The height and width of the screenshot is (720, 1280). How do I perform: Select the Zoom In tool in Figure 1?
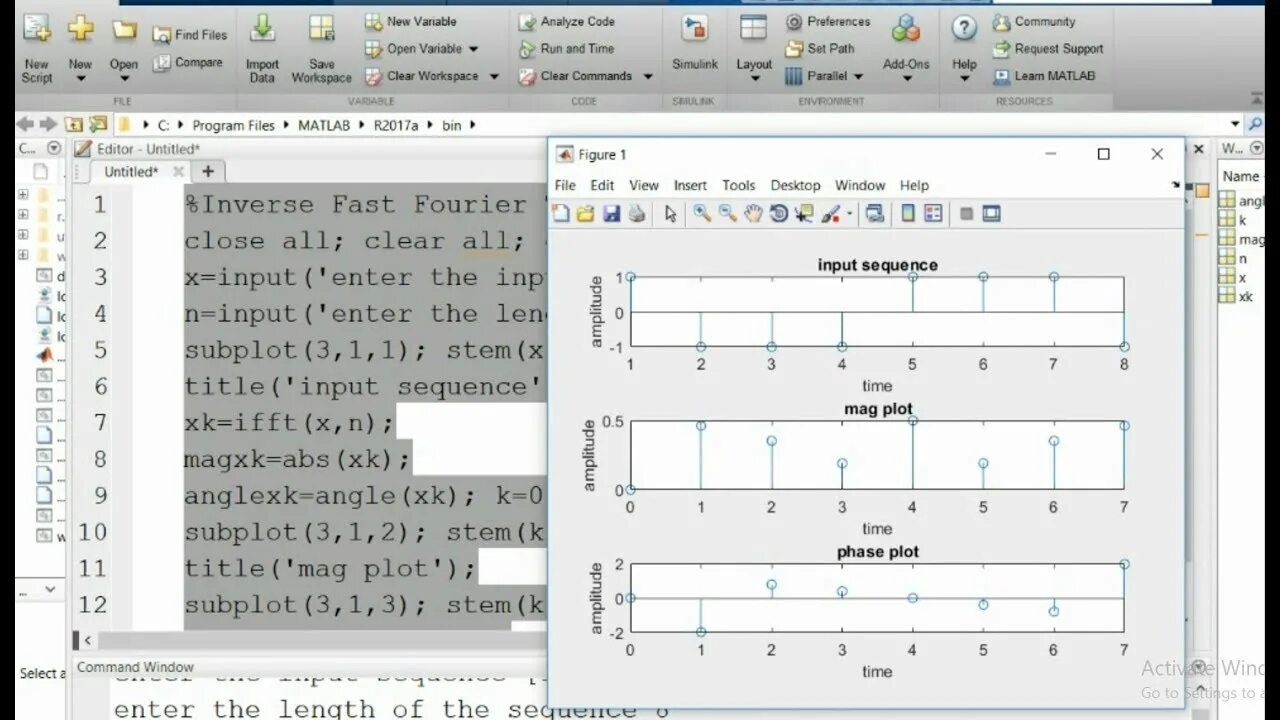coord(702,213)
